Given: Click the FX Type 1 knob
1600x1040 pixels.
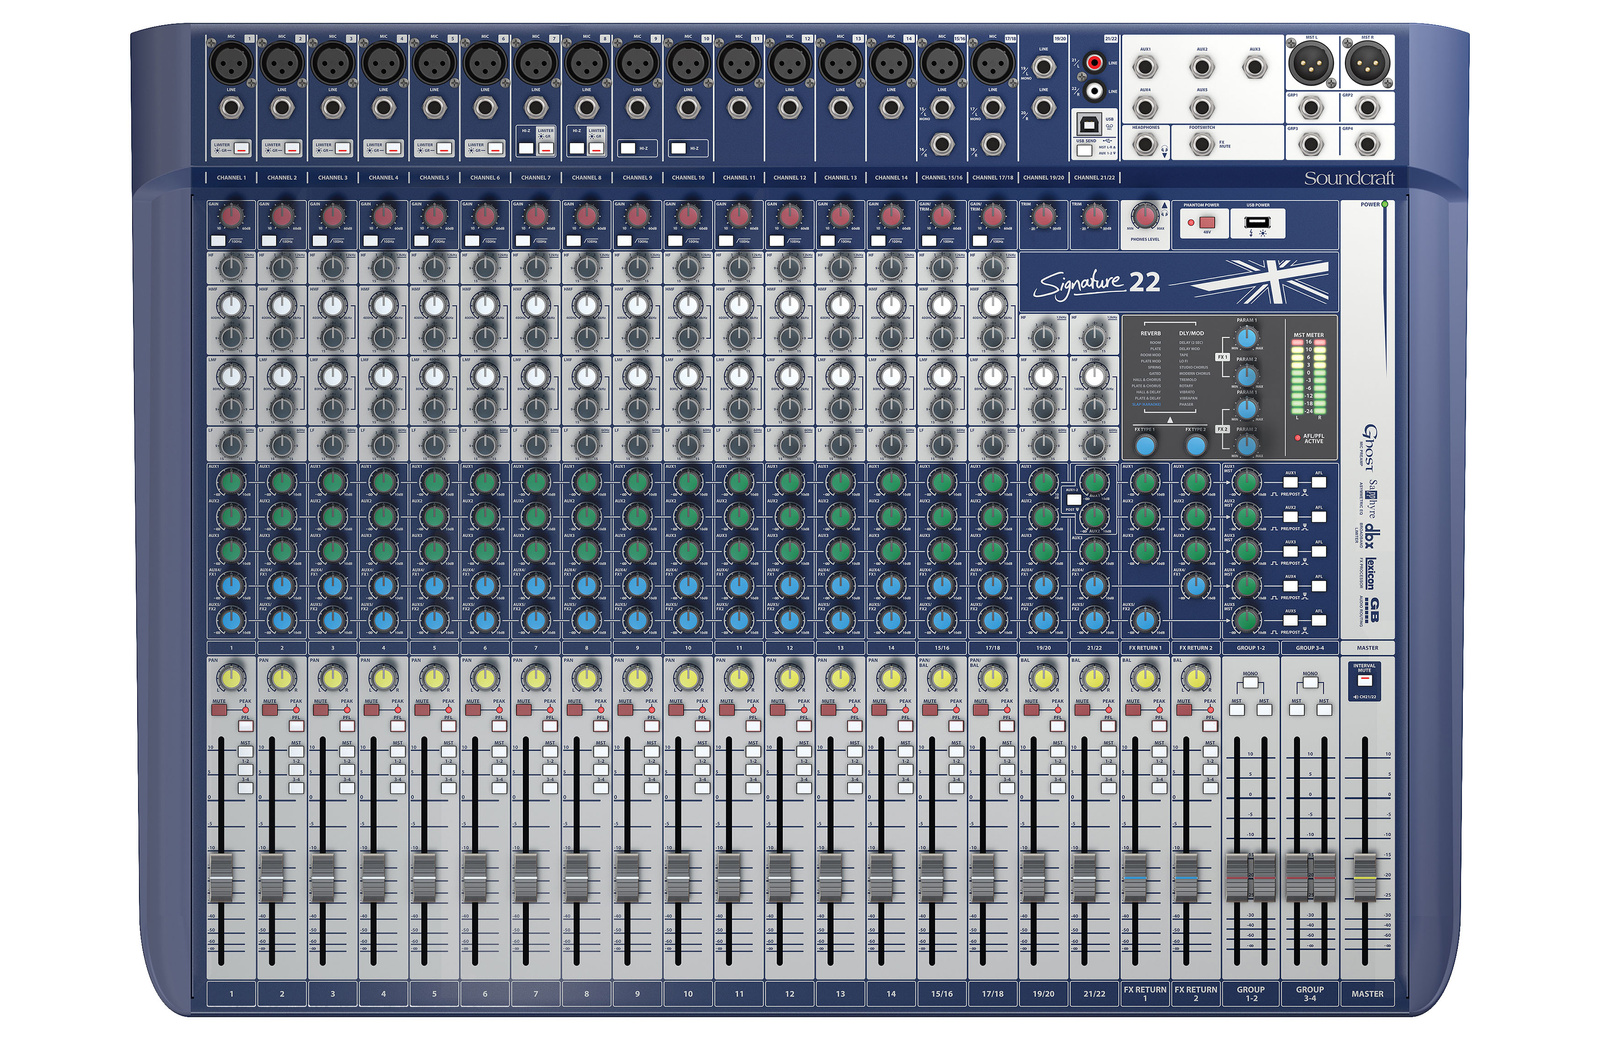Looking at the screenshot, I should point(1146,445).
